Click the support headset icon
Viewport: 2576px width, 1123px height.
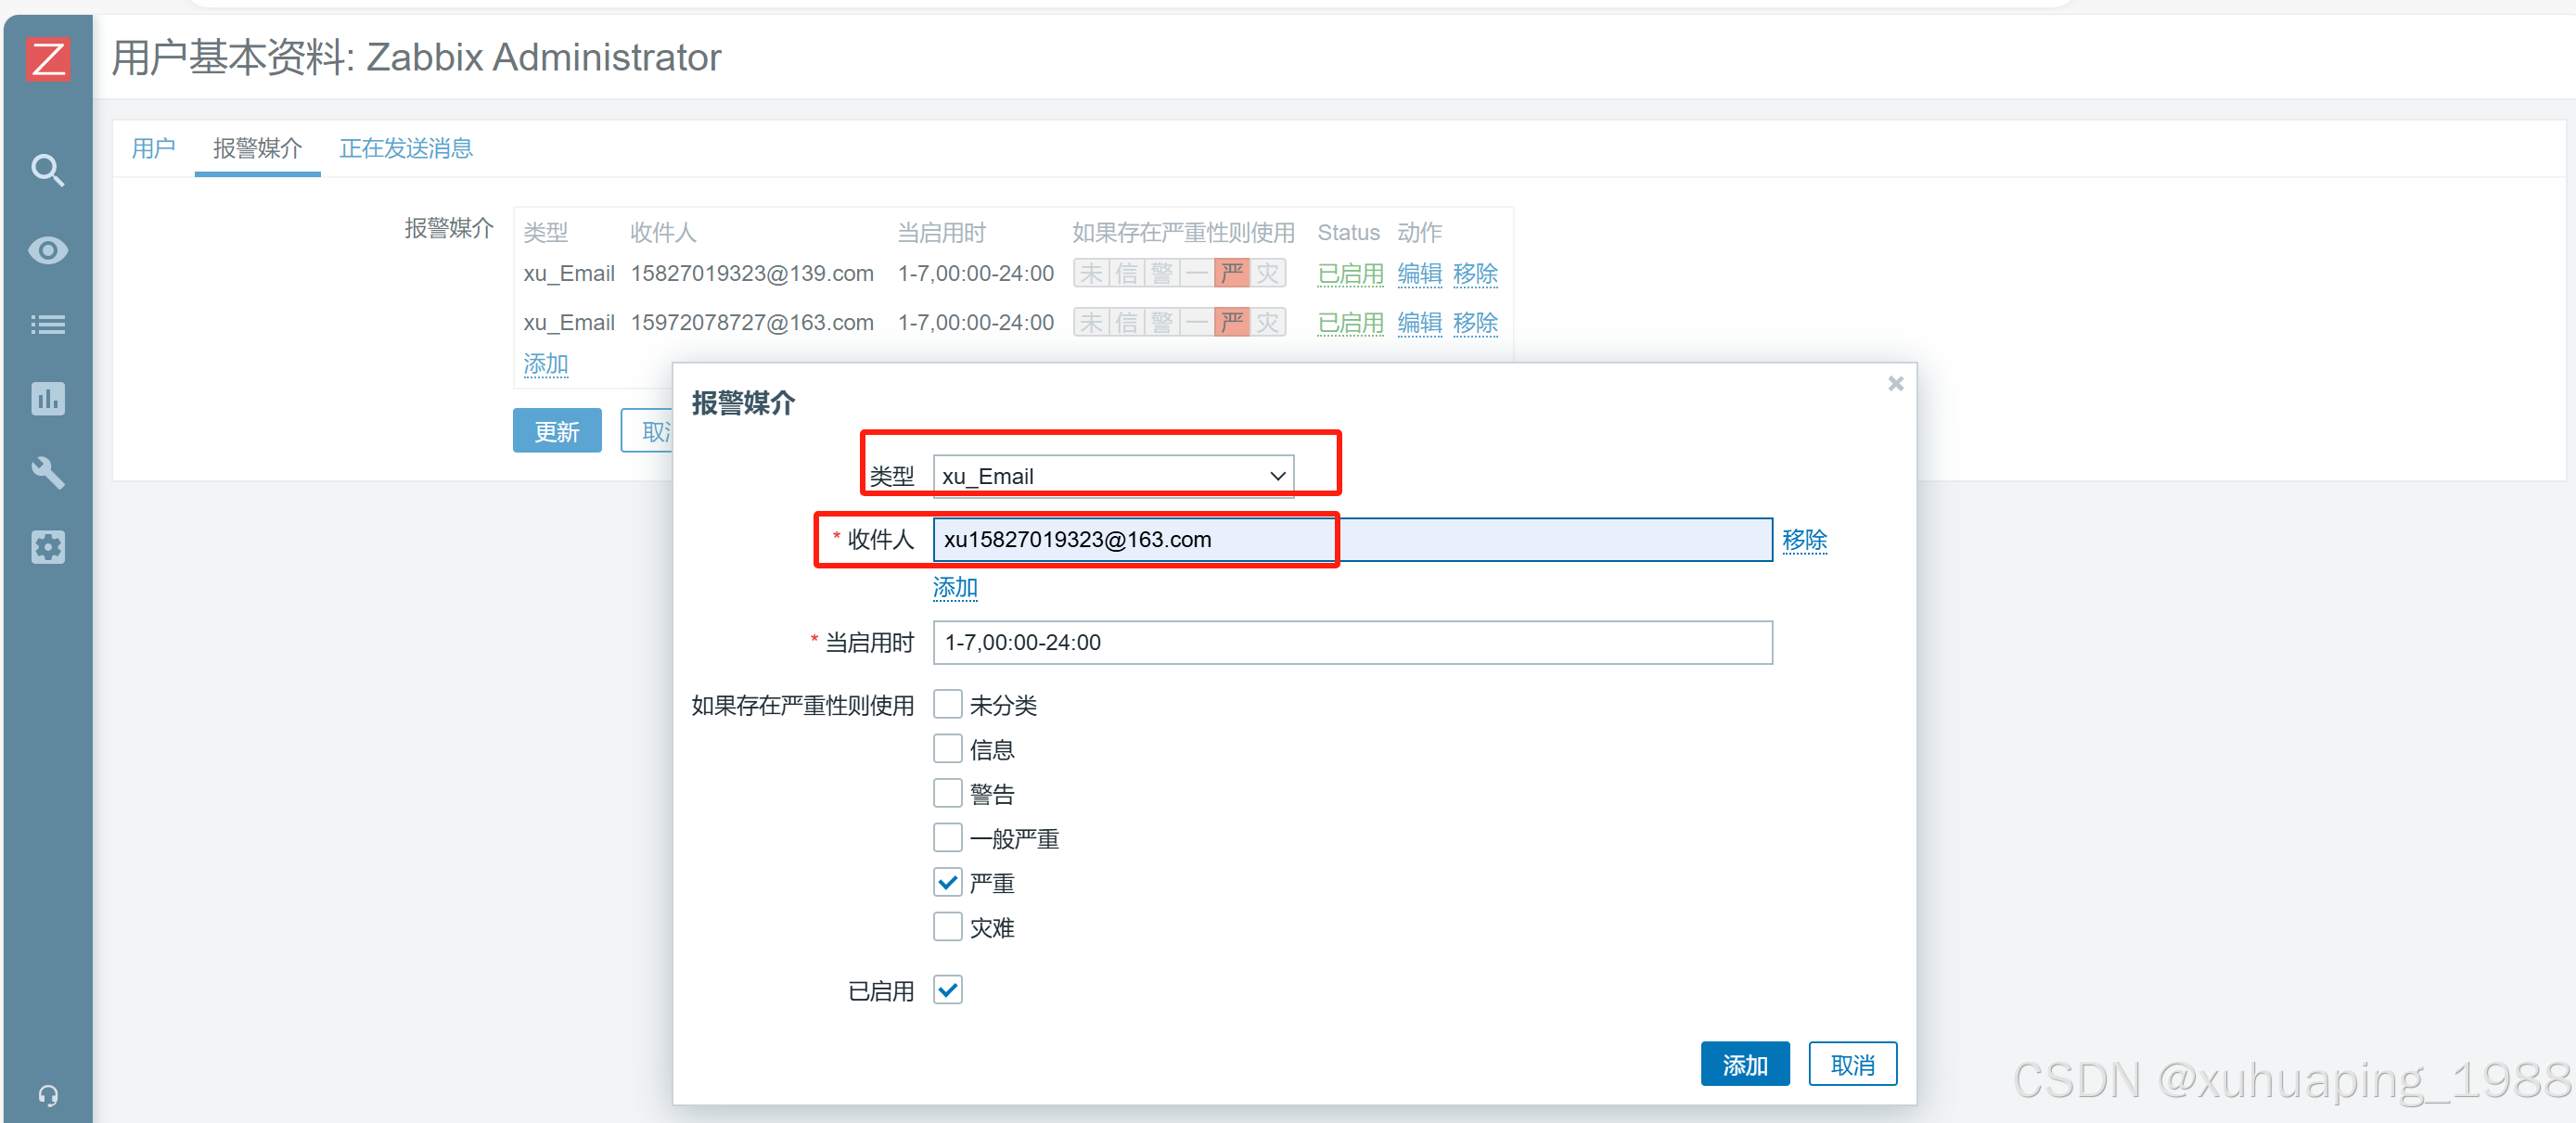coord(47,1095)
